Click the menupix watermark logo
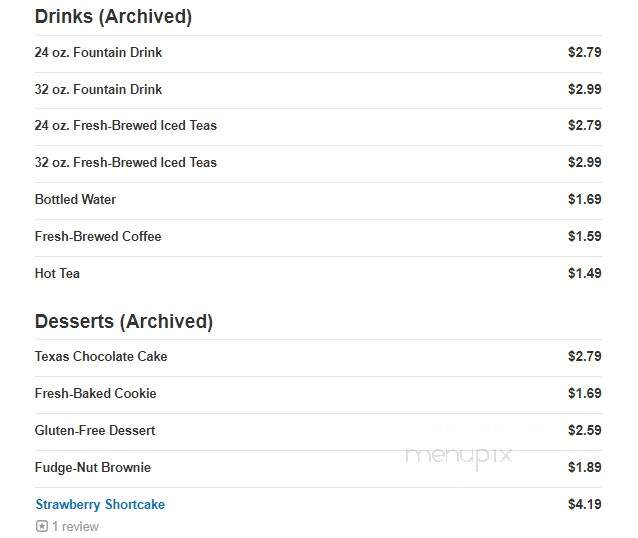 pyautogui.click(x=459, y=456)
